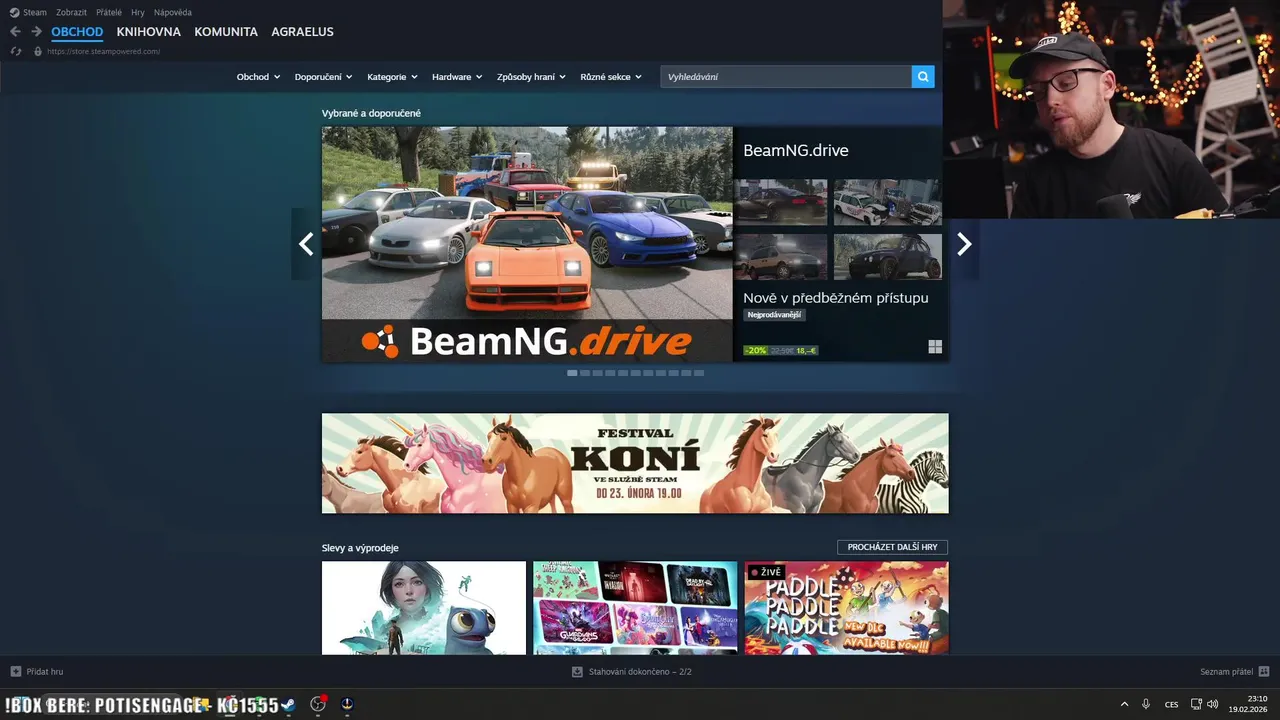Show next featured game in carousel
This screenshot has height=720, width=1280.
click(964, 244)
